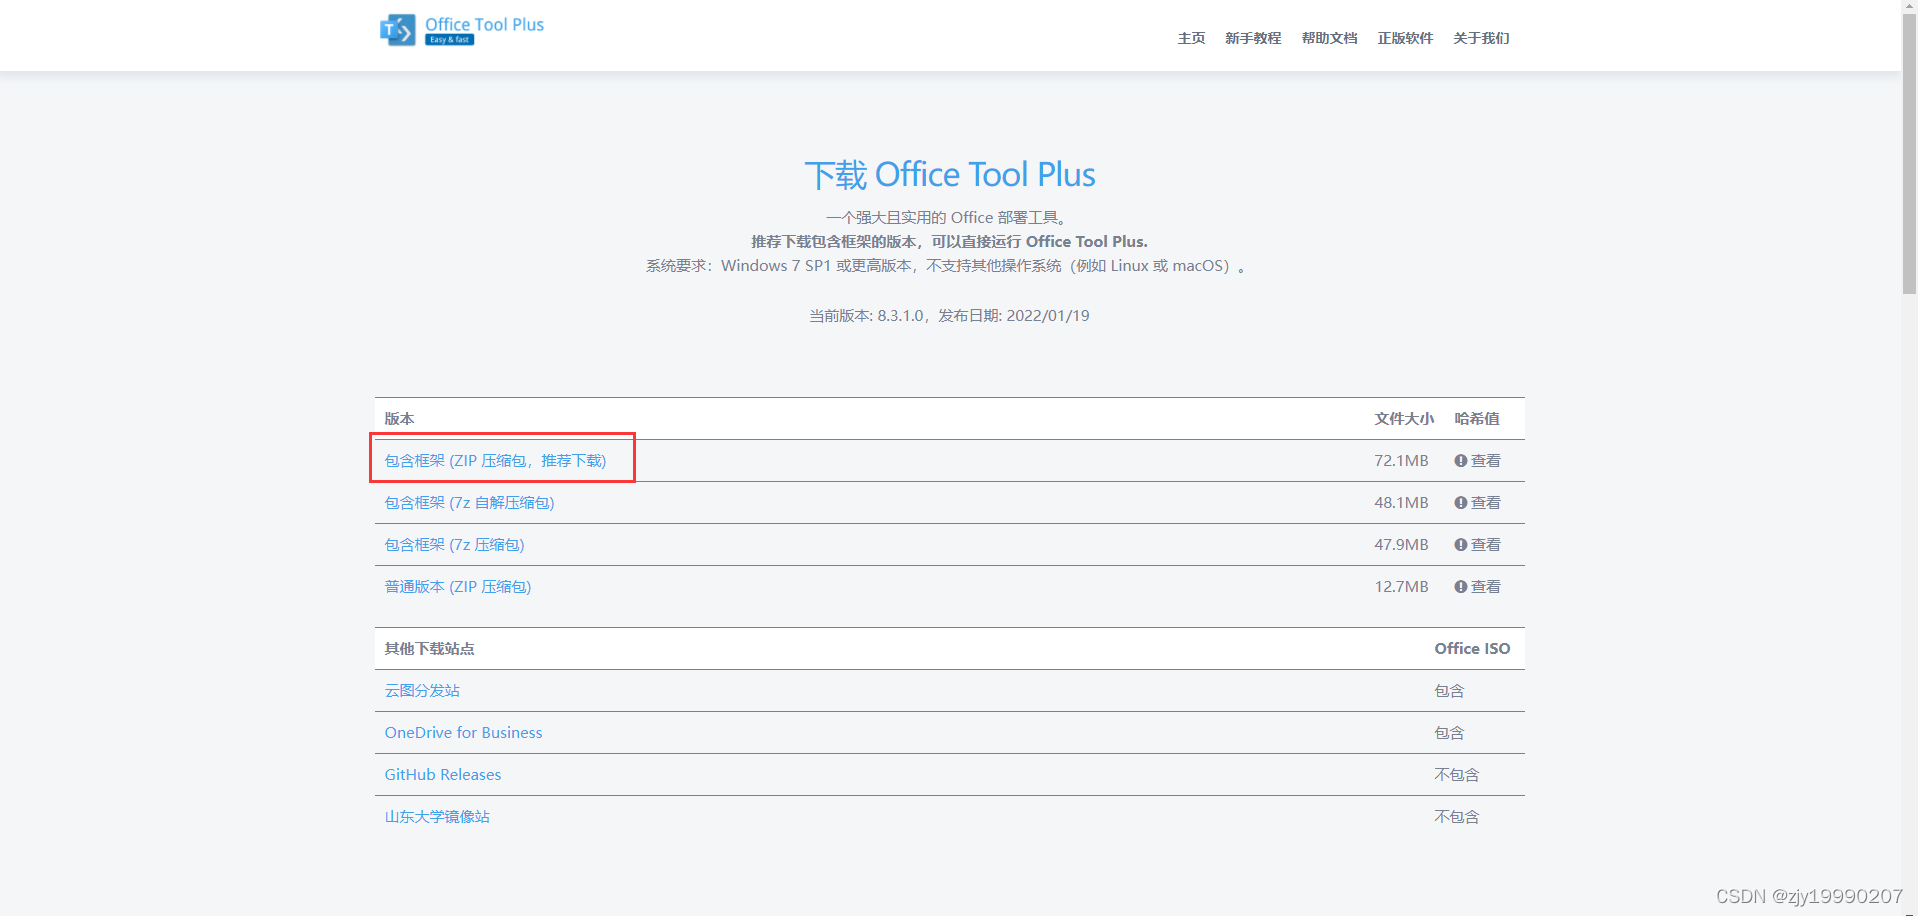Click 包含 in the 云图分发站 row
The width and height of the screenshot is (1918, 916).
1449,691
